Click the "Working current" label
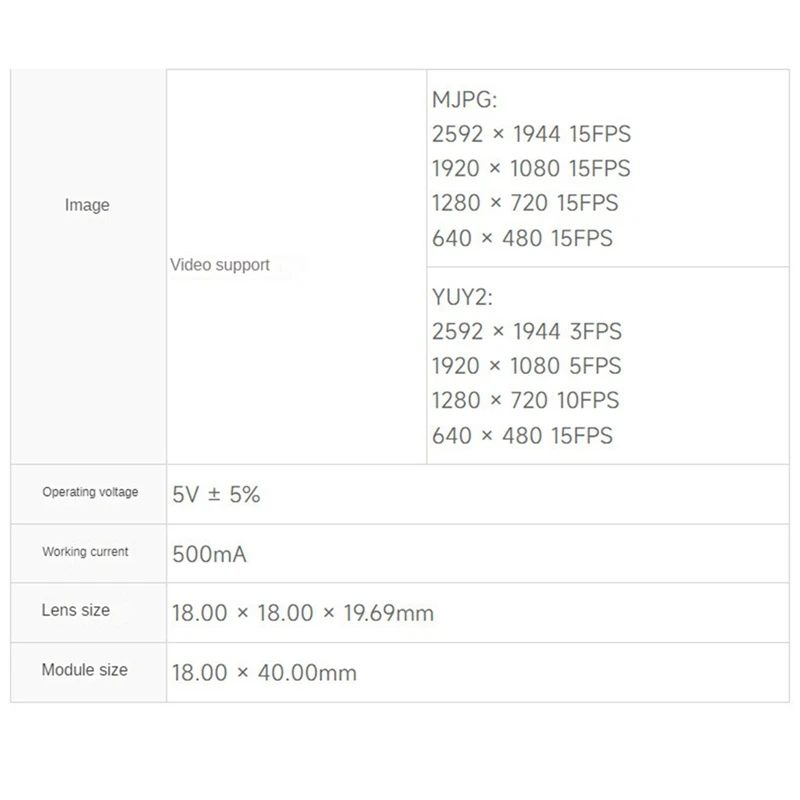The height and width of the screenshot is (800, 800). 85,552
